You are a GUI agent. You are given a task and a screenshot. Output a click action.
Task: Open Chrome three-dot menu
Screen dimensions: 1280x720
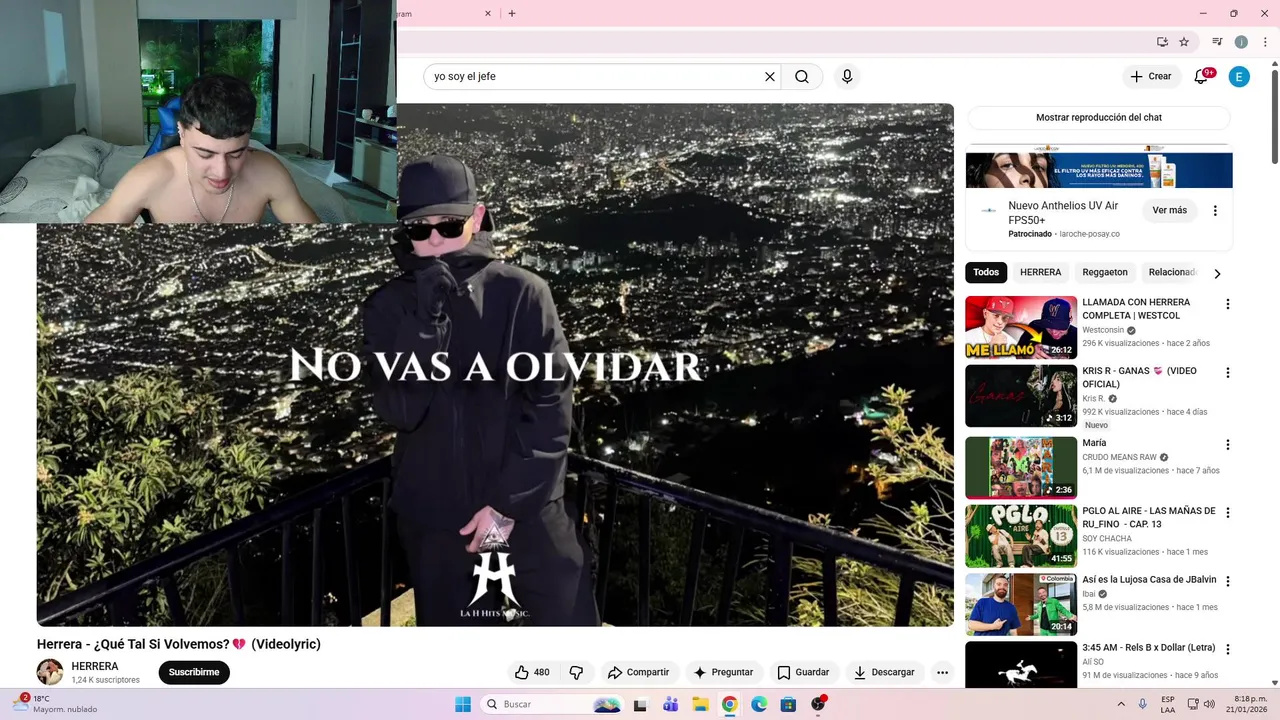(1265, 42)
